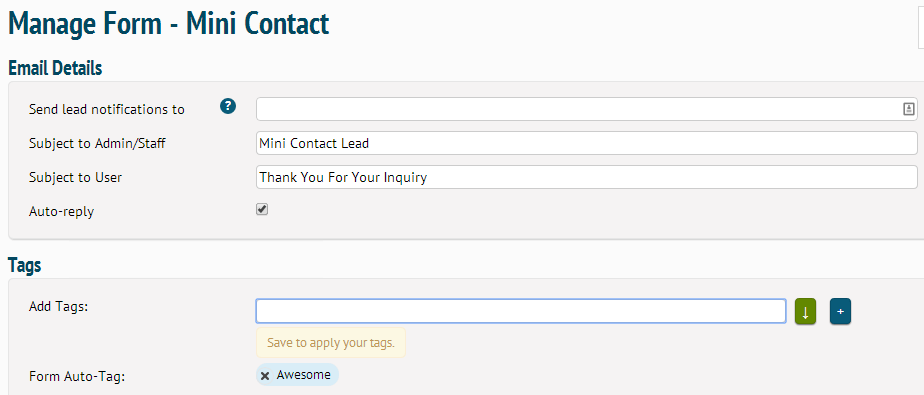The height and width of the screenshot is (395, 924).
Task: Click the Add Tags label
Action: 58,307
